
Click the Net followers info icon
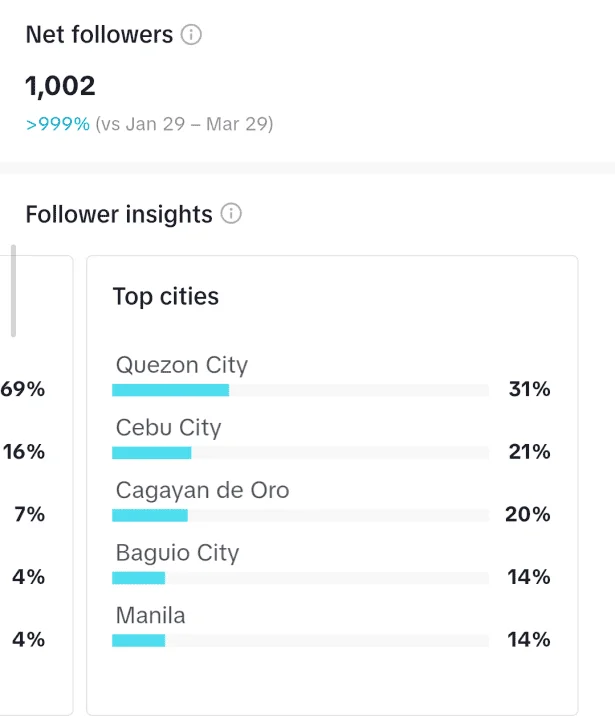point(191,34)
